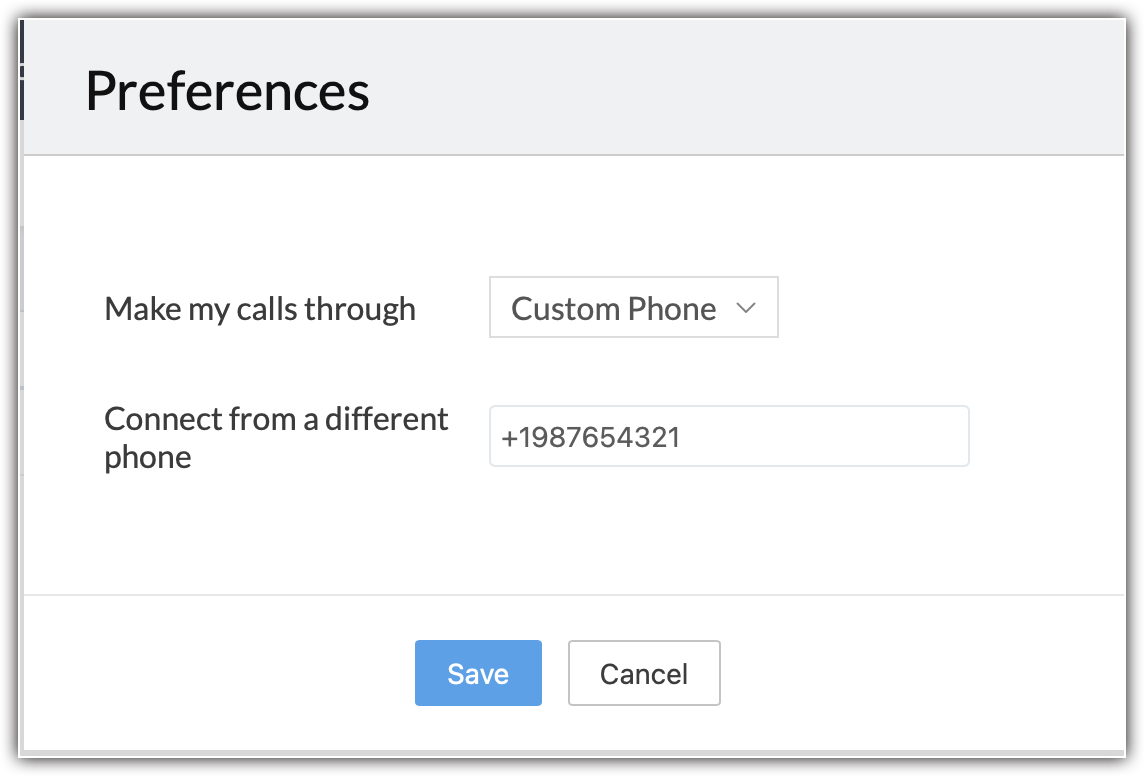Screen dimensions: 1144x776
Task: Click the word "Save" on blue button
Action: pos(478,674)
